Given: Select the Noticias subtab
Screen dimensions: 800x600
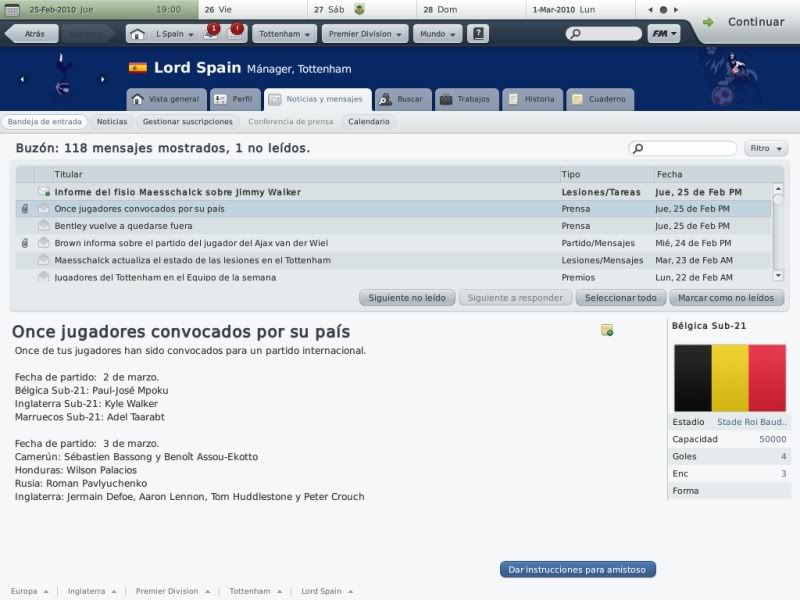Looking at the screenshot, I should pyautogui.click(x=112, y=121).
